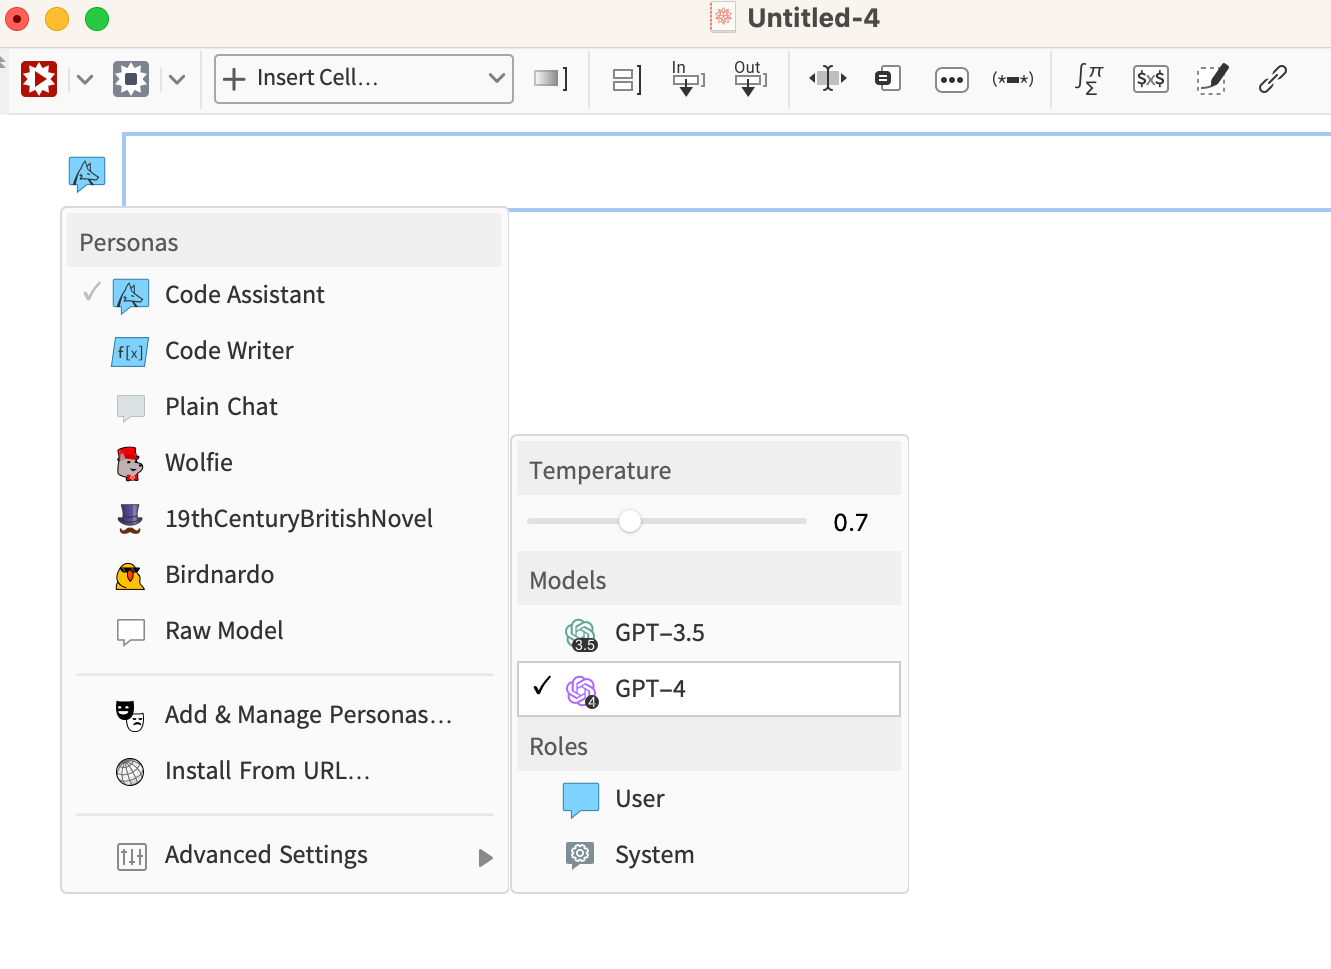Image resolution: width=1331 pixels, height=969 pixels.
Task: Click the $x$ TeX input icon
Action: tap(1151, 79)
